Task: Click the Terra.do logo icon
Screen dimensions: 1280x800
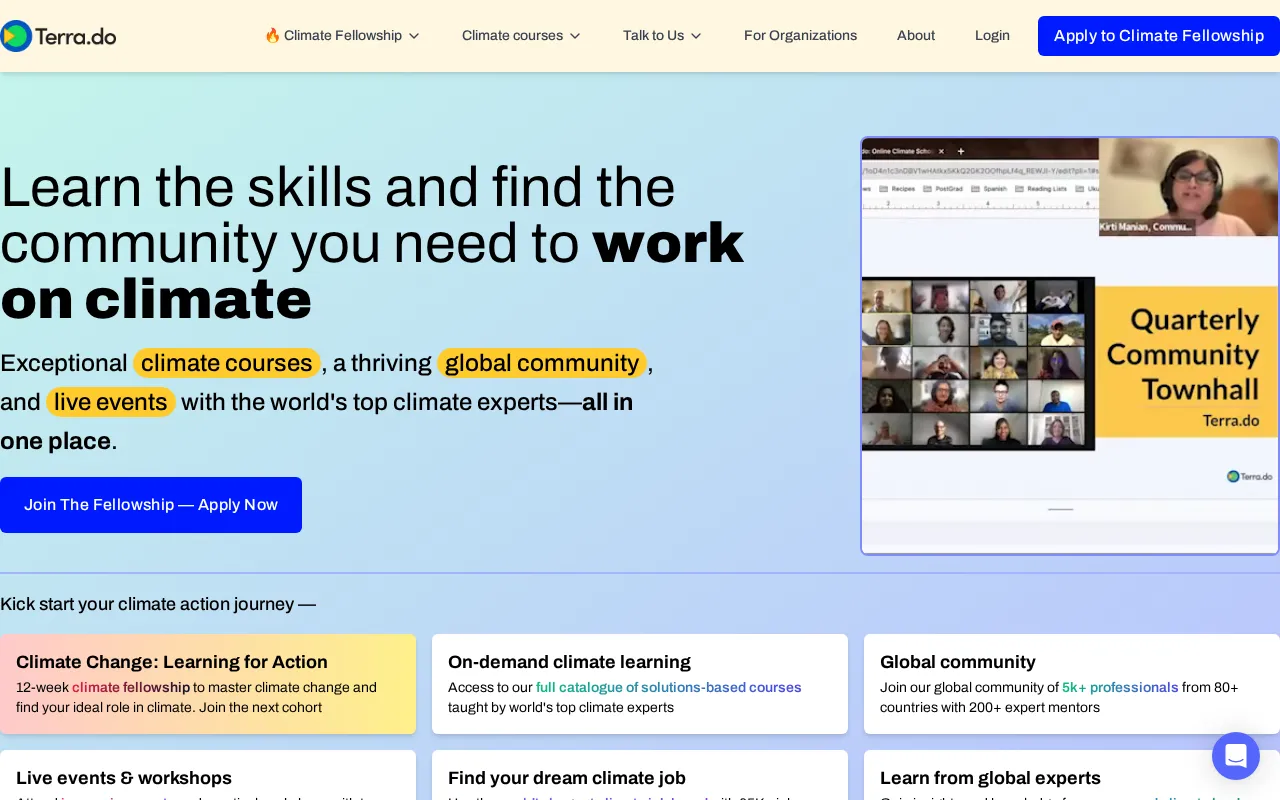Action: 16,36
